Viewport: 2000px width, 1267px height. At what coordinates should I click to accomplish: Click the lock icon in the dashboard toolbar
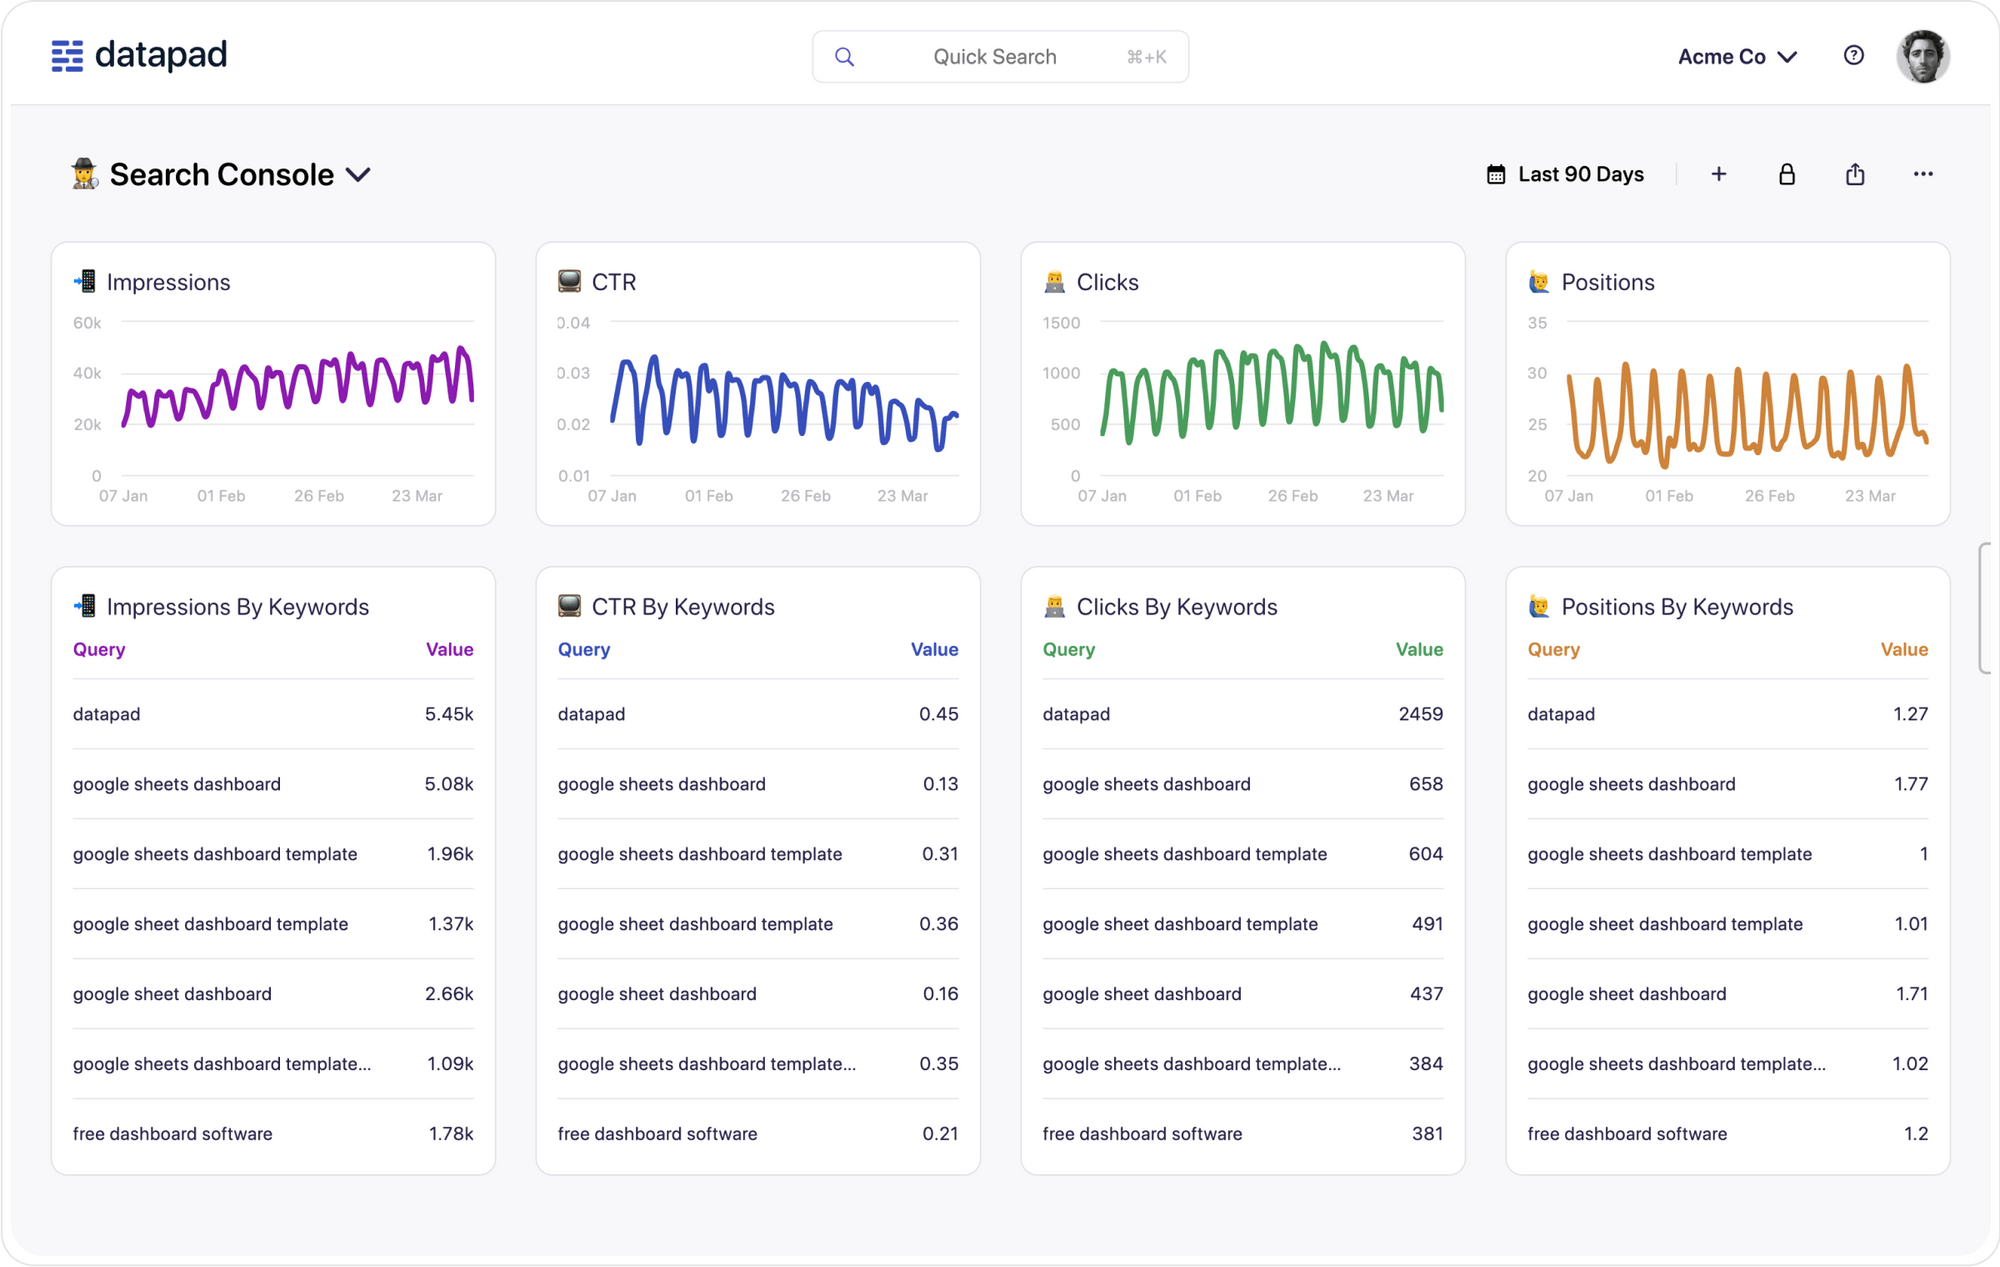pyautogui.click(x=1787, y=173)
